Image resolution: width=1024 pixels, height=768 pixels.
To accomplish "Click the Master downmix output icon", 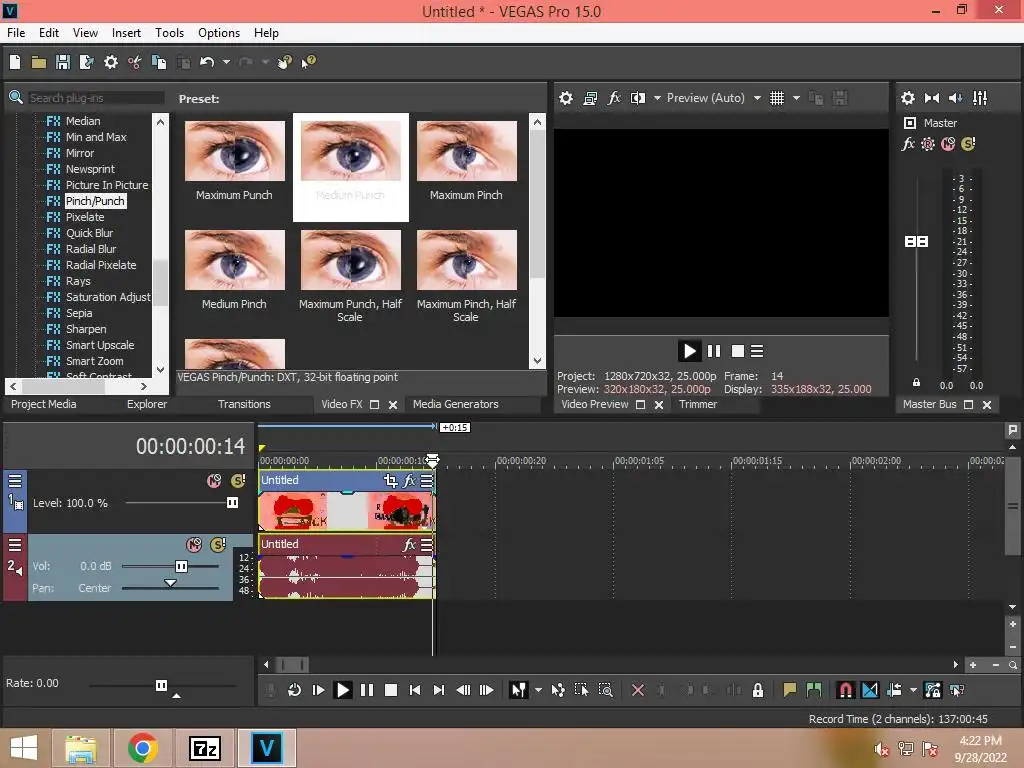I will 932,98.
